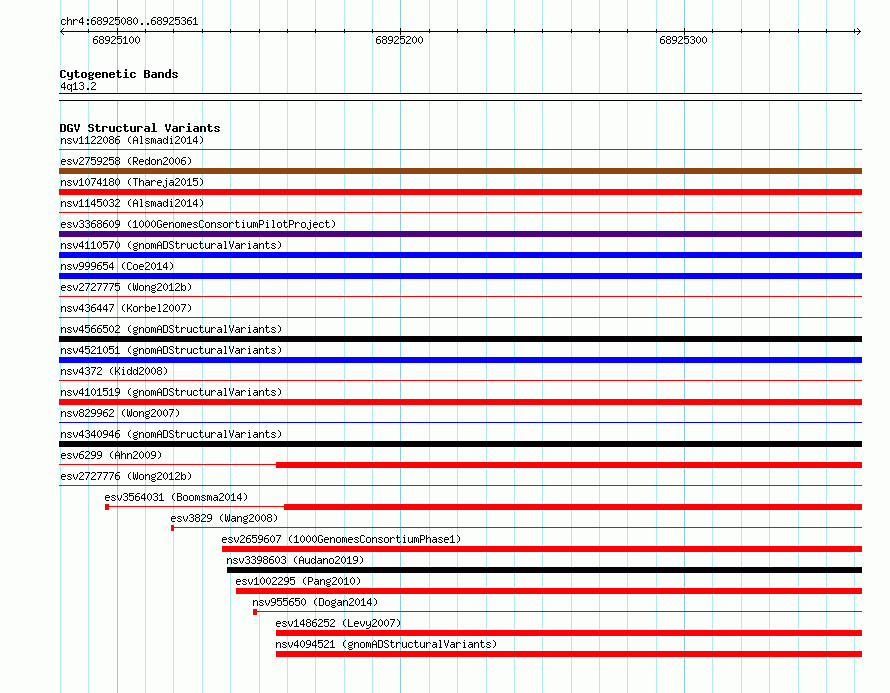Click the esv2727775 (Wong2012b) label

point(126,287)
